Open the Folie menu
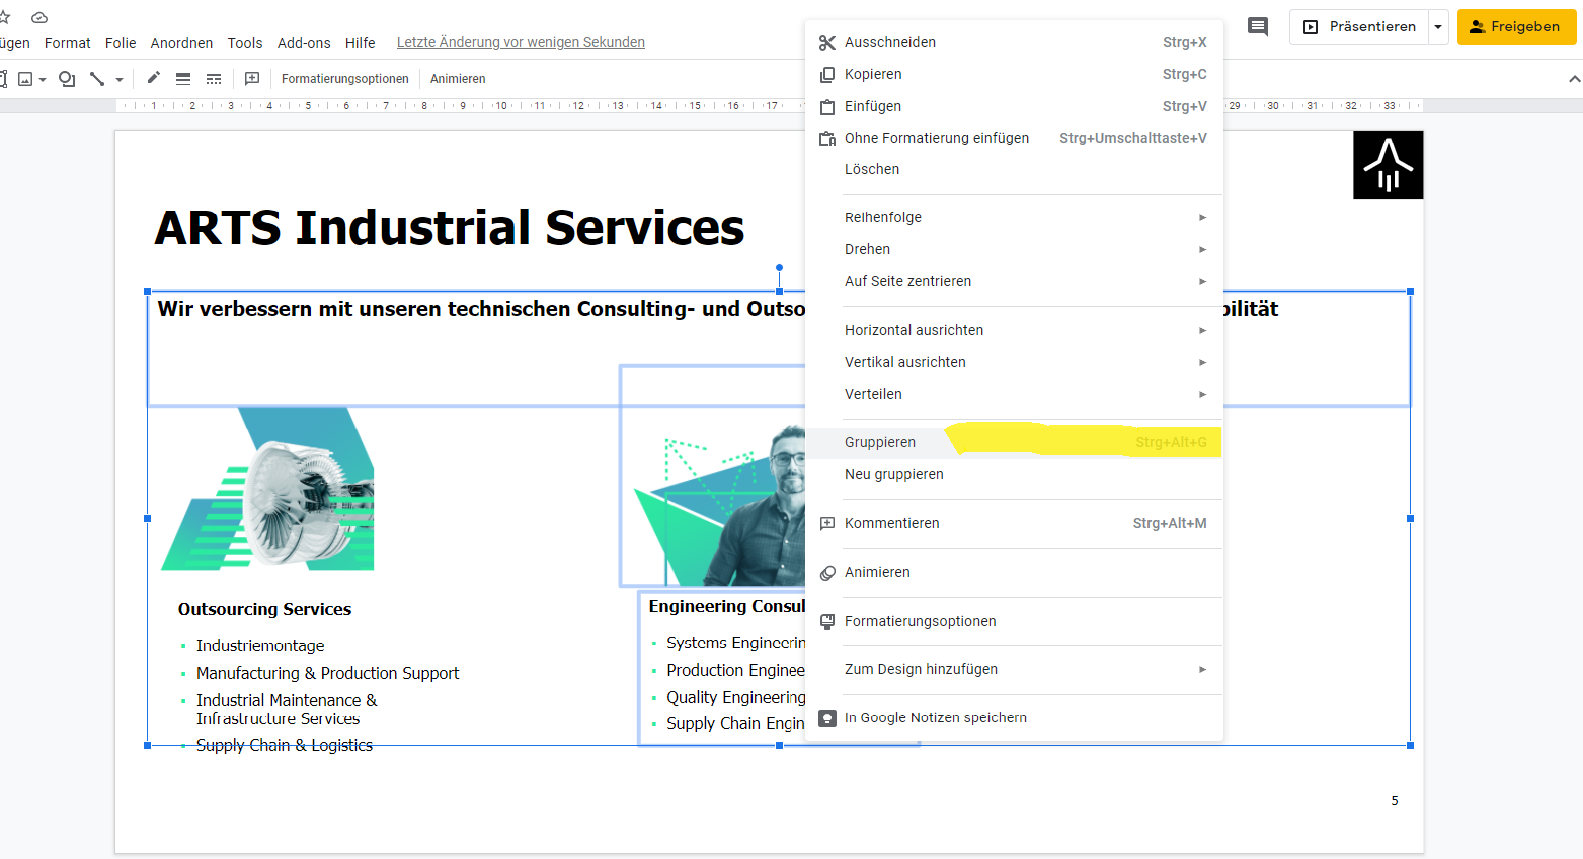The height and width of the screenshot is (859, 1583). [x=121, y=43]
